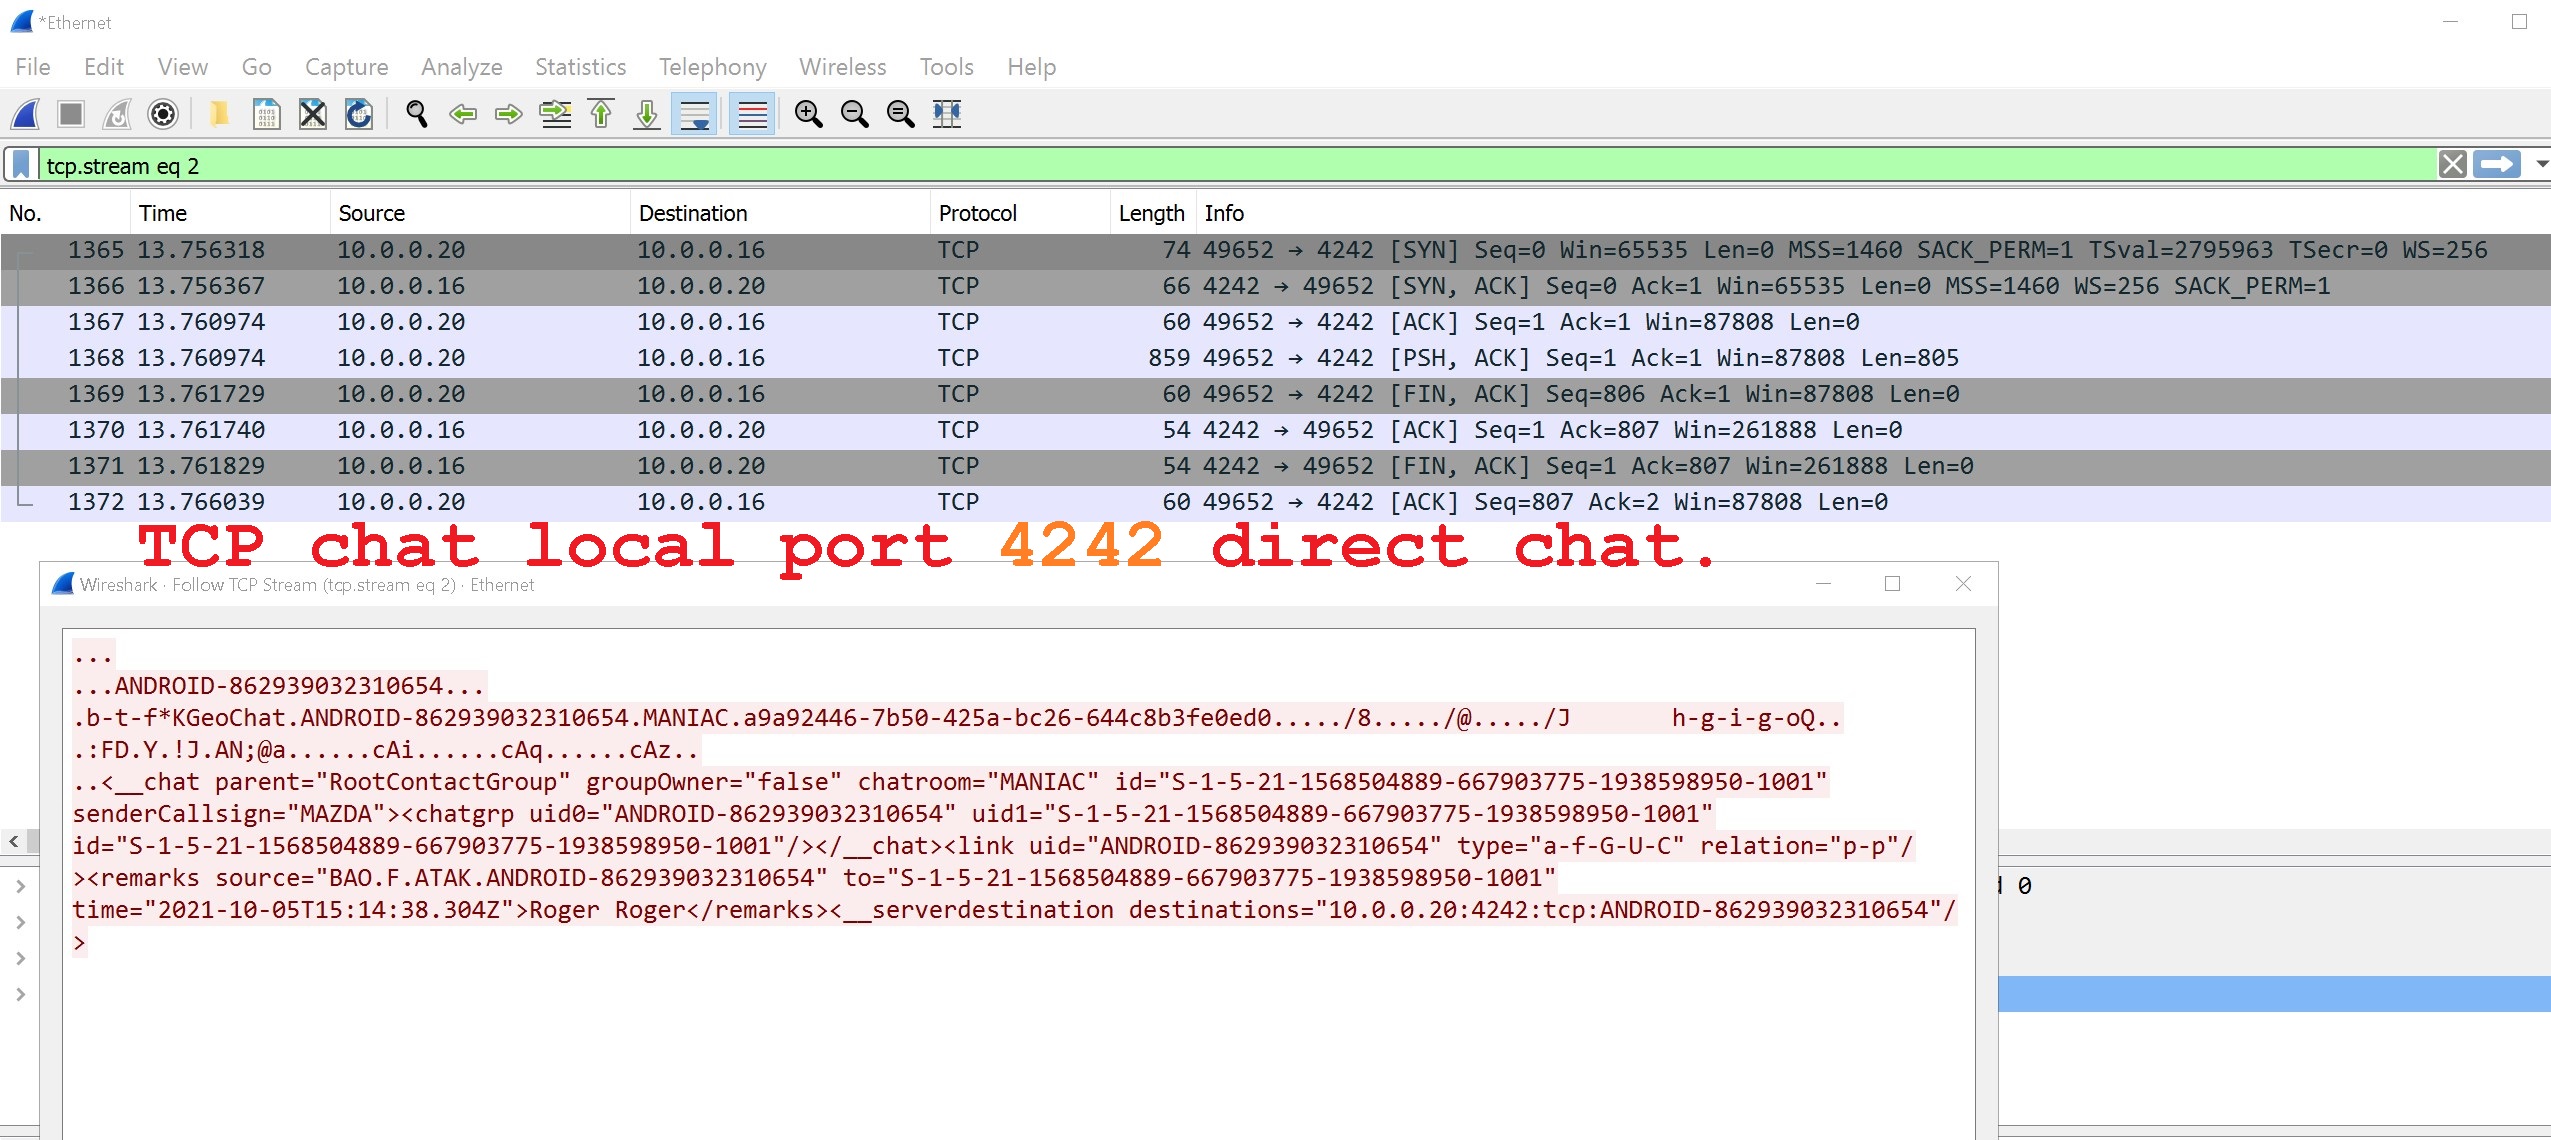Viewport: 2551px width, 1140px height.
Task: Open the Statistics menu
Action: tap(580, 67)
